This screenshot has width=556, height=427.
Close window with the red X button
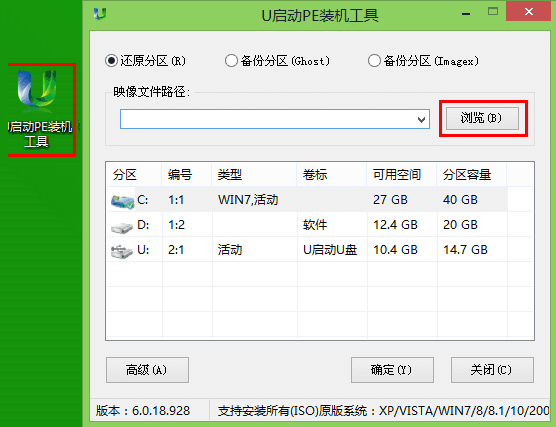[529, 12]
